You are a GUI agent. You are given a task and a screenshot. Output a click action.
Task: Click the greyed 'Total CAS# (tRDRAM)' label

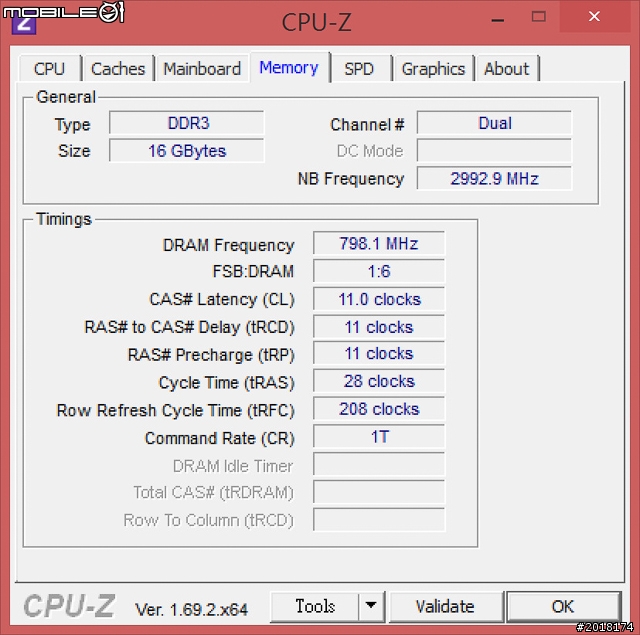click(x=213, y=493)
